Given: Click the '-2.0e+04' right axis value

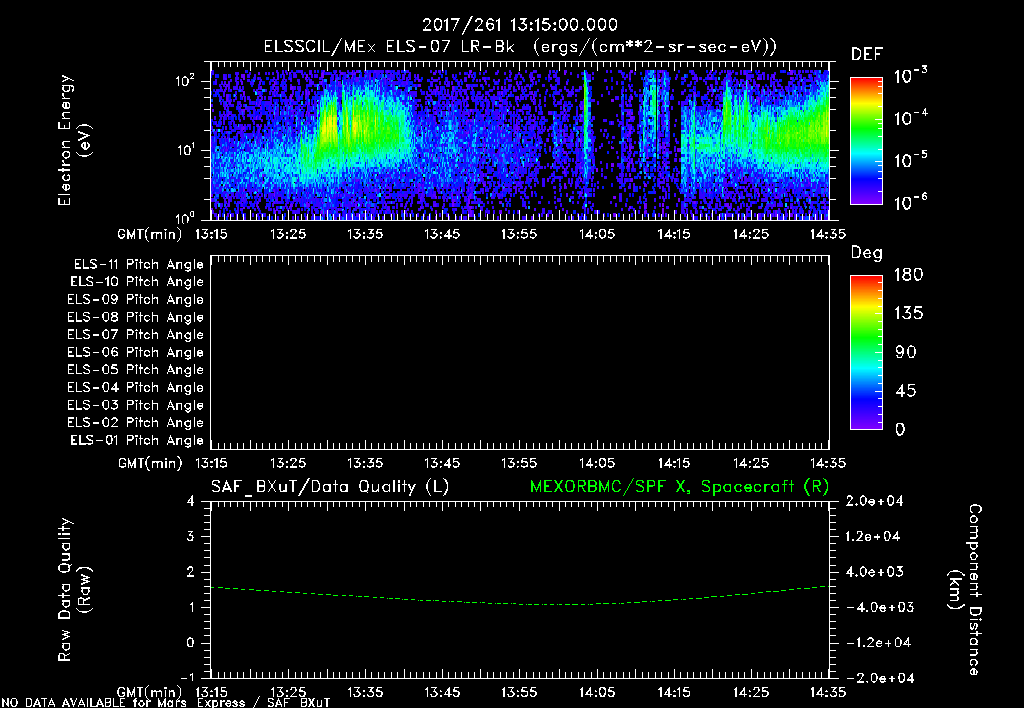Looking at the screenshot, I should coord(880,678).
